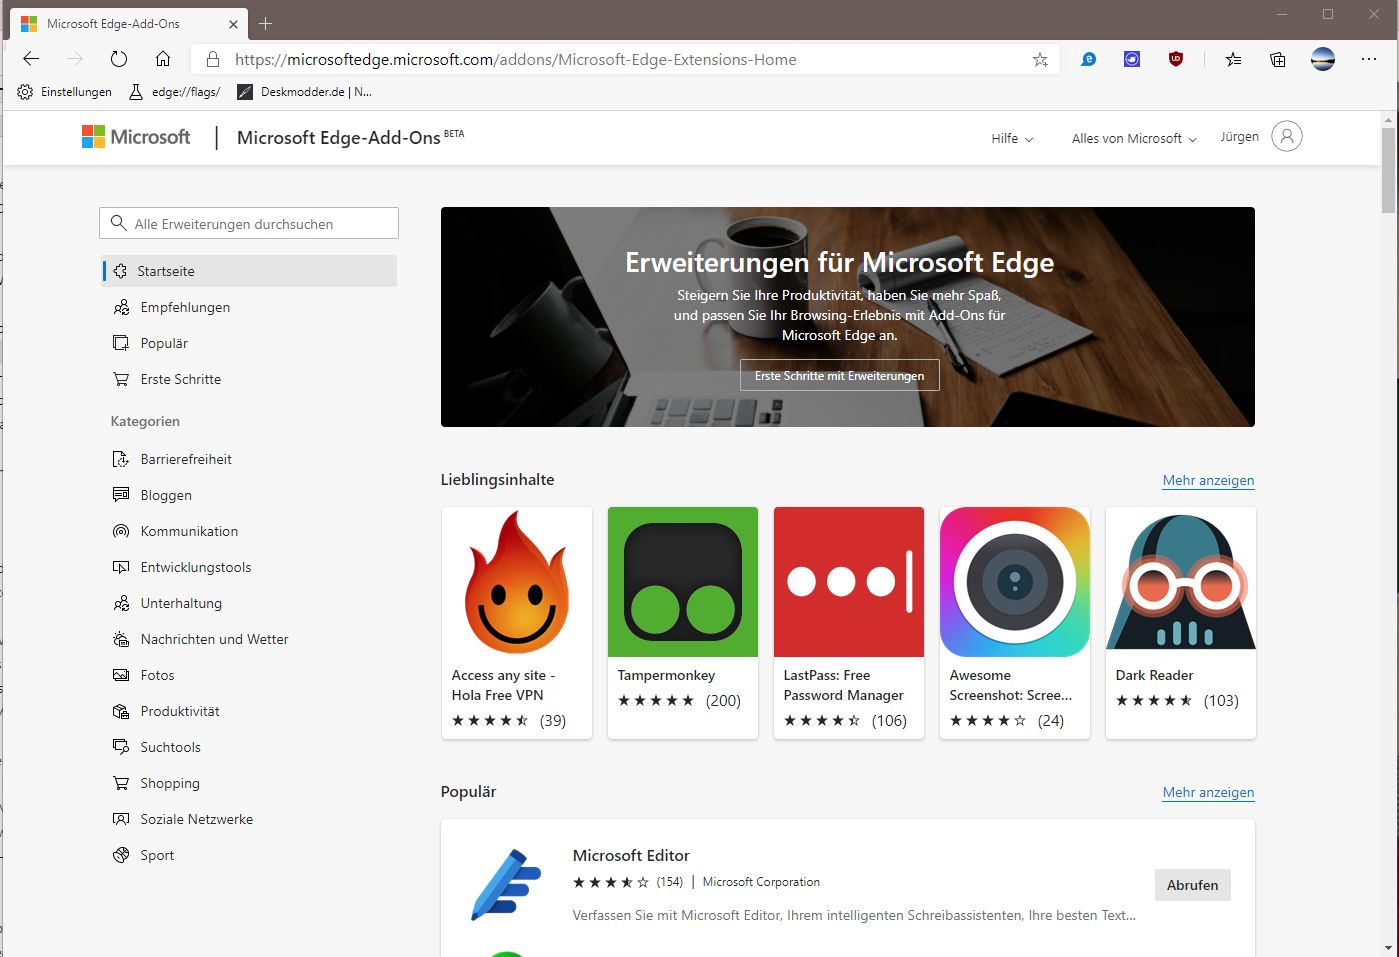
Task: Open the Hola Free VPN extension card
Action: coord(517,623)
